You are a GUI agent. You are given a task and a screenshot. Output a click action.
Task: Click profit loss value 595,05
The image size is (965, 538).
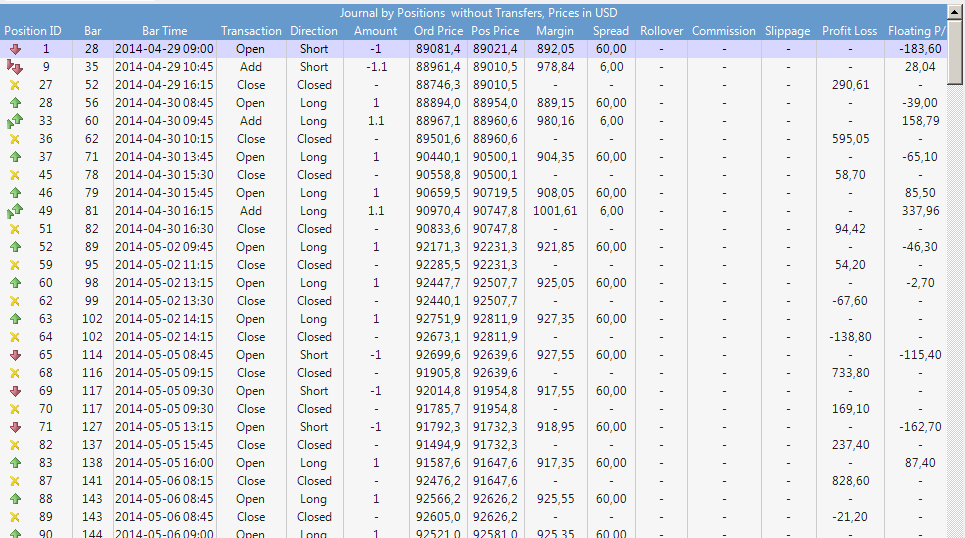pos(851,139)
